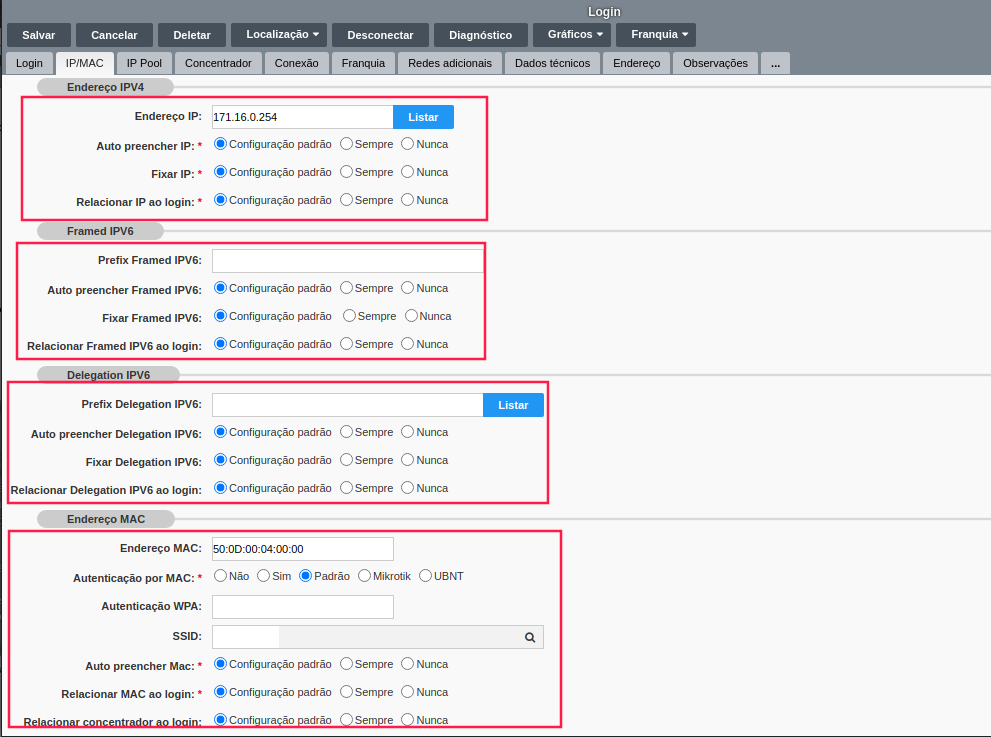This screenshot has height=737, width=991.
Task: Select UBNT for Autenticação por MAC
Action: click(x=426, y=576)
